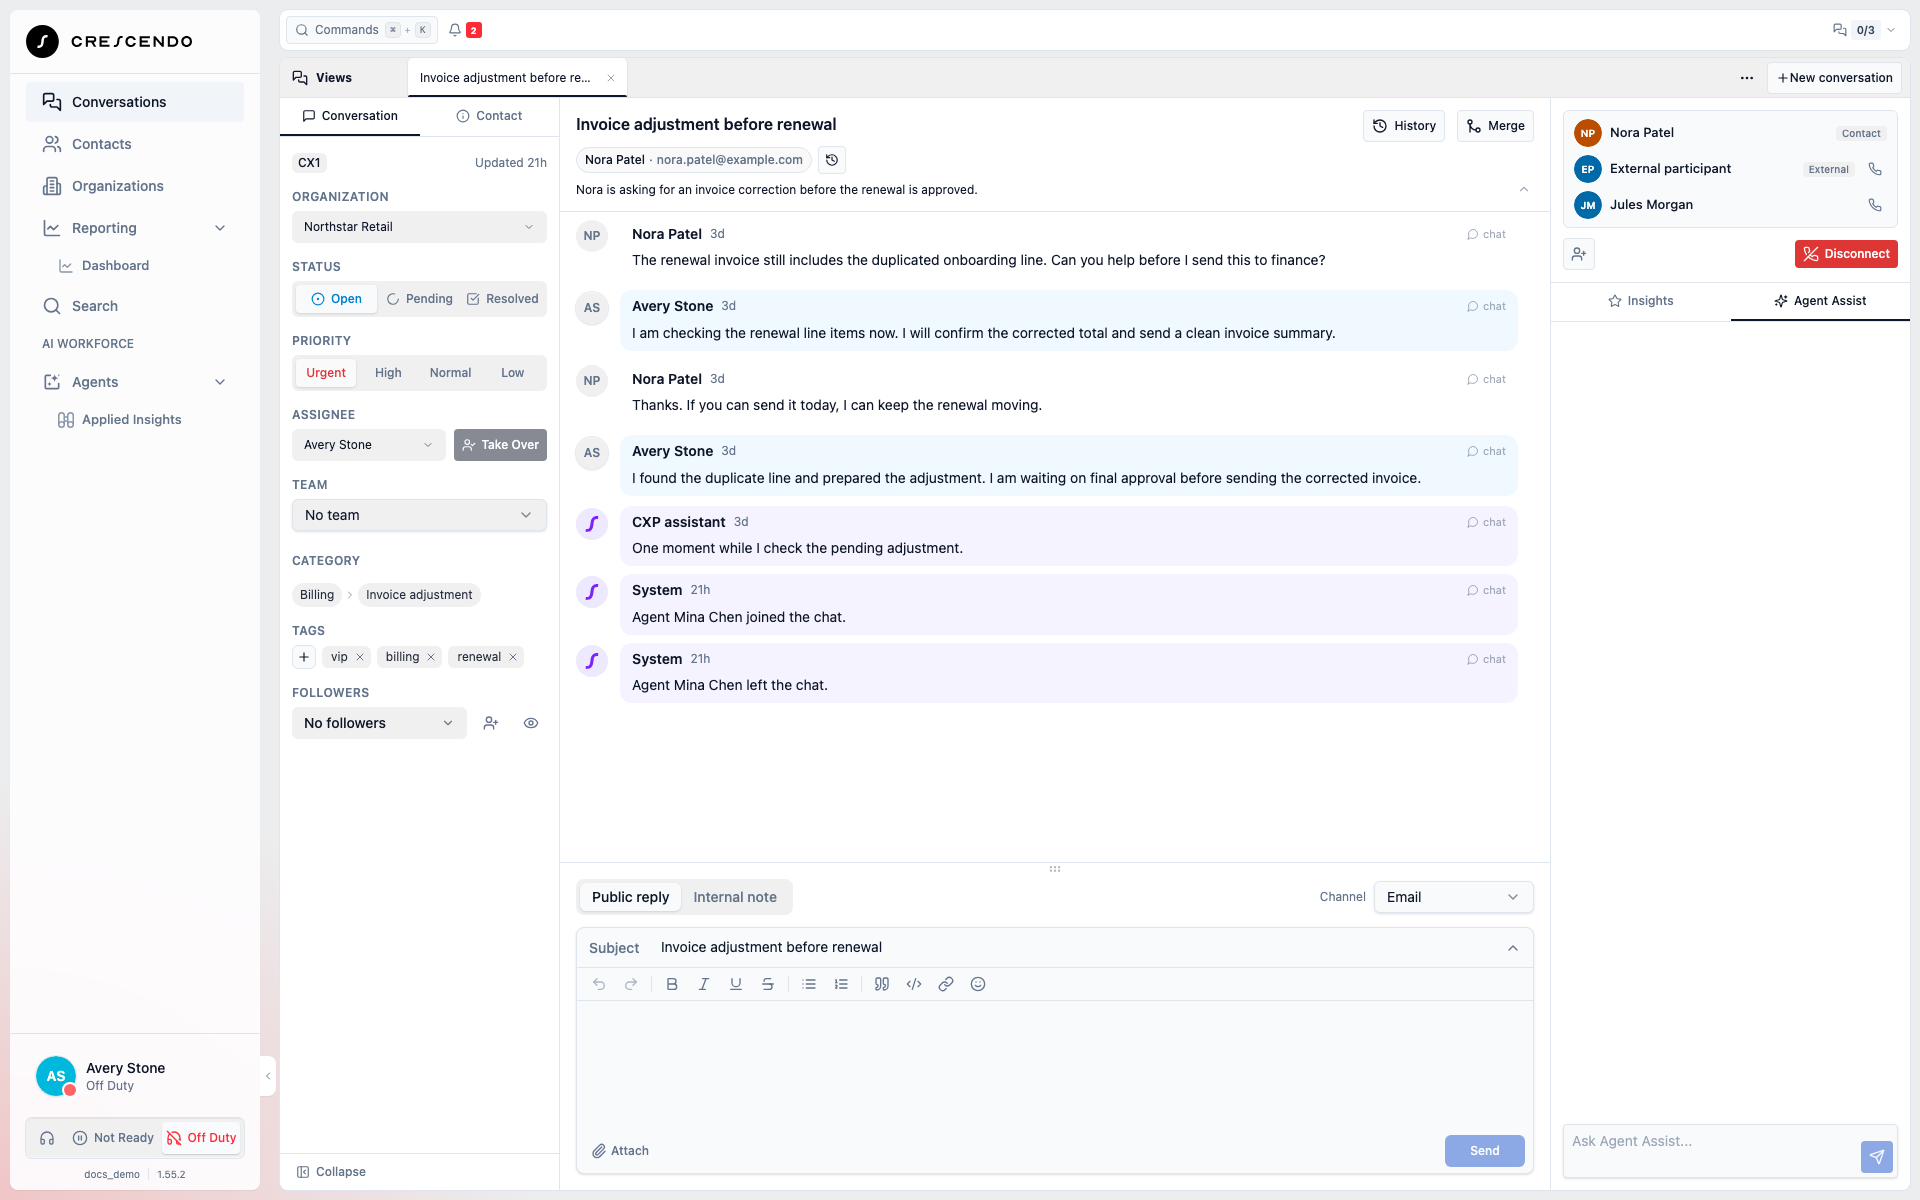Open the Insights tab
This screenshot has width=1920, height=1200.
(x=1640, y=301)
